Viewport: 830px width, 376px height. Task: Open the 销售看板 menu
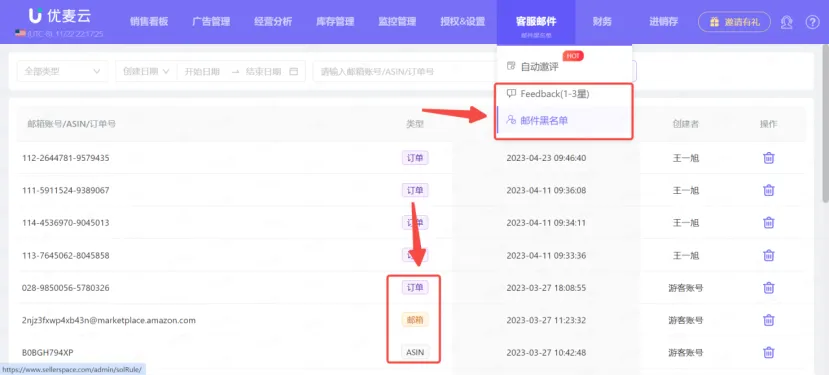pyautogui.click(x=149, y=22)
